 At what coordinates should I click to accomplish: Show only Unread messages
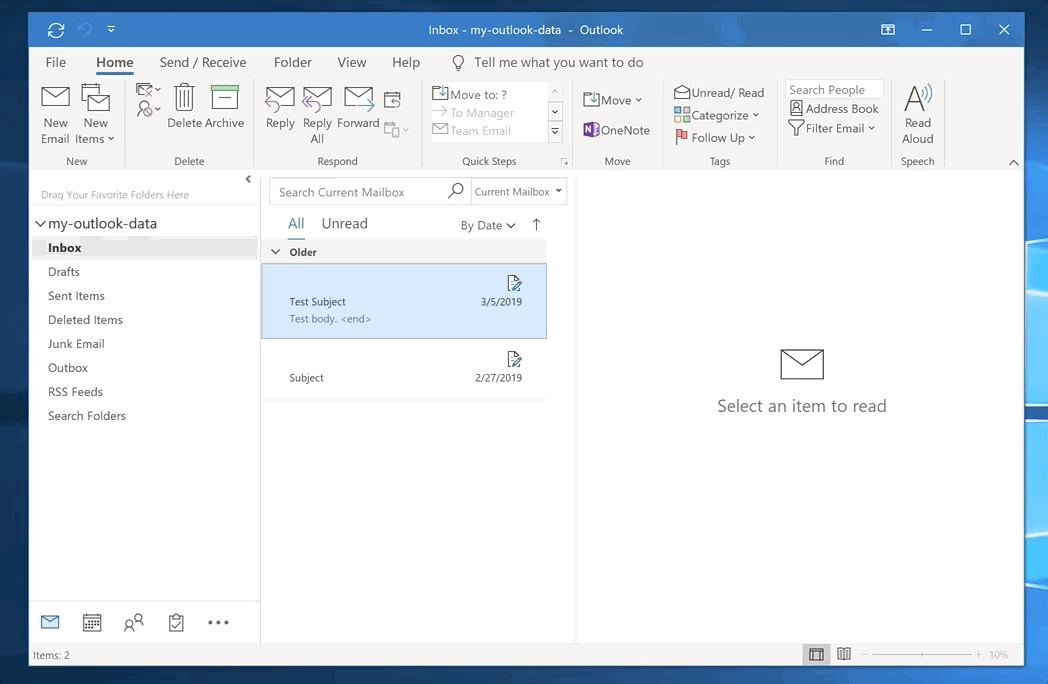pyautogui.click(x=344, y=224)
